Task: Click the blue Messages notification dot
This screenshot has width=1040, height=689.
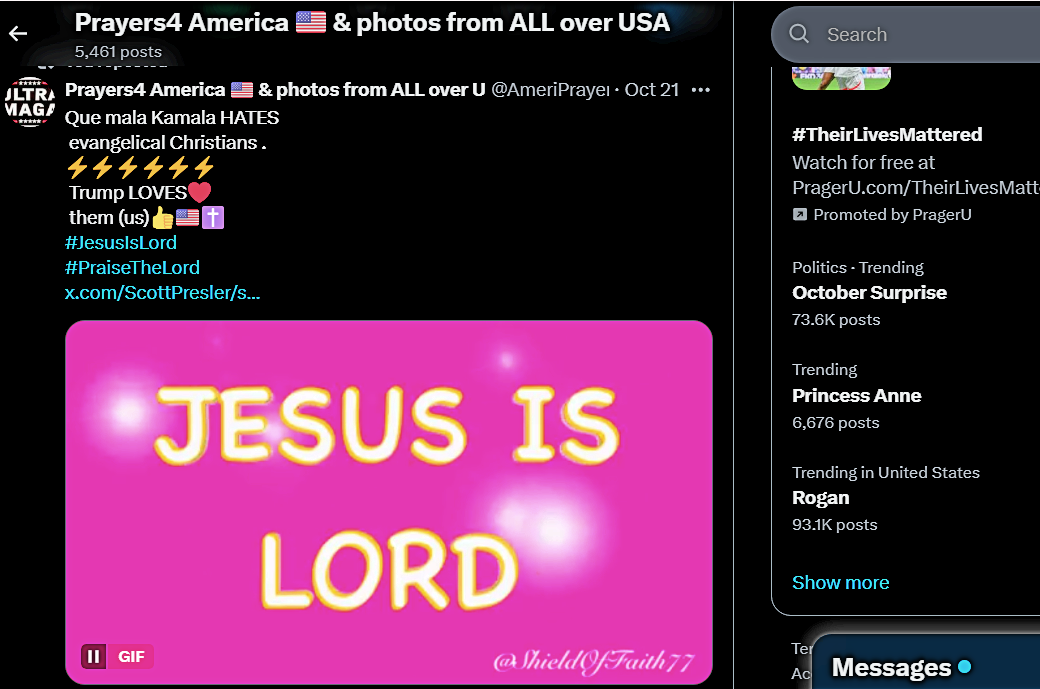Action: pyautogui.click(x=965, y=666)
